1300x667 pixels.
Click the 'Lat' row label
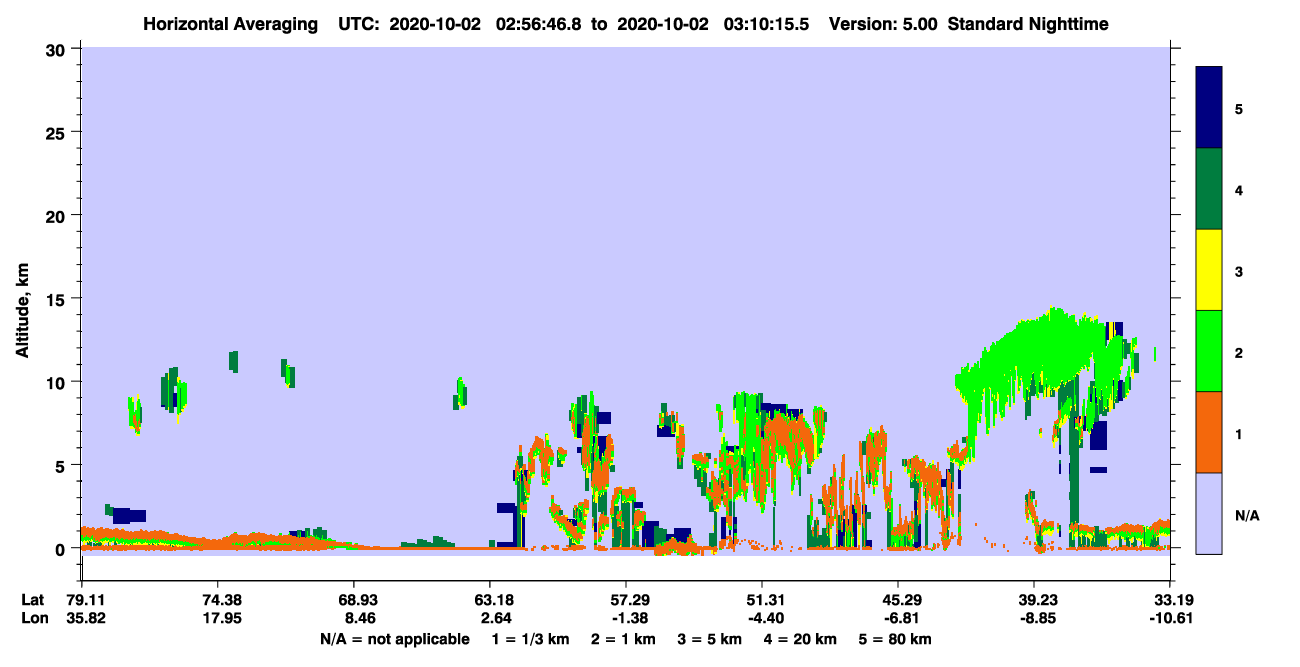(x=33, y=600)
